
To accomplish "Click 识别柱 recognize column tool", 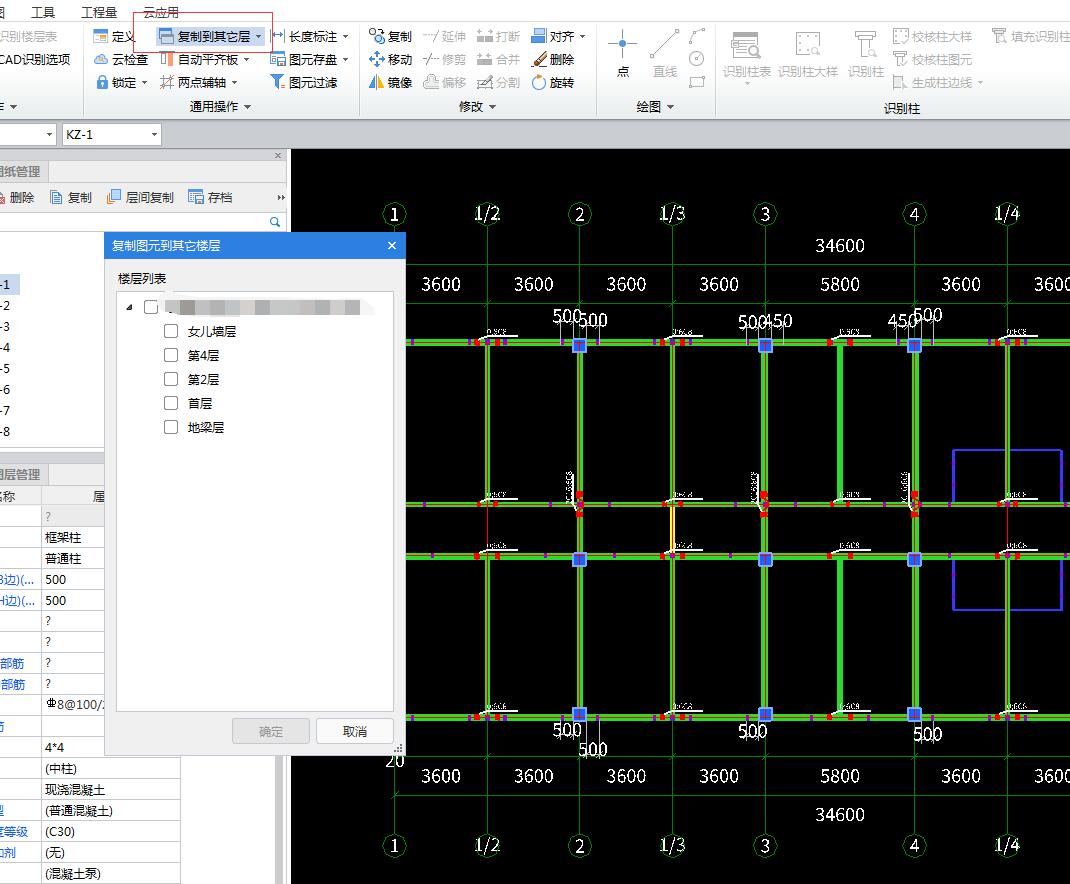I will coord(866,55).
